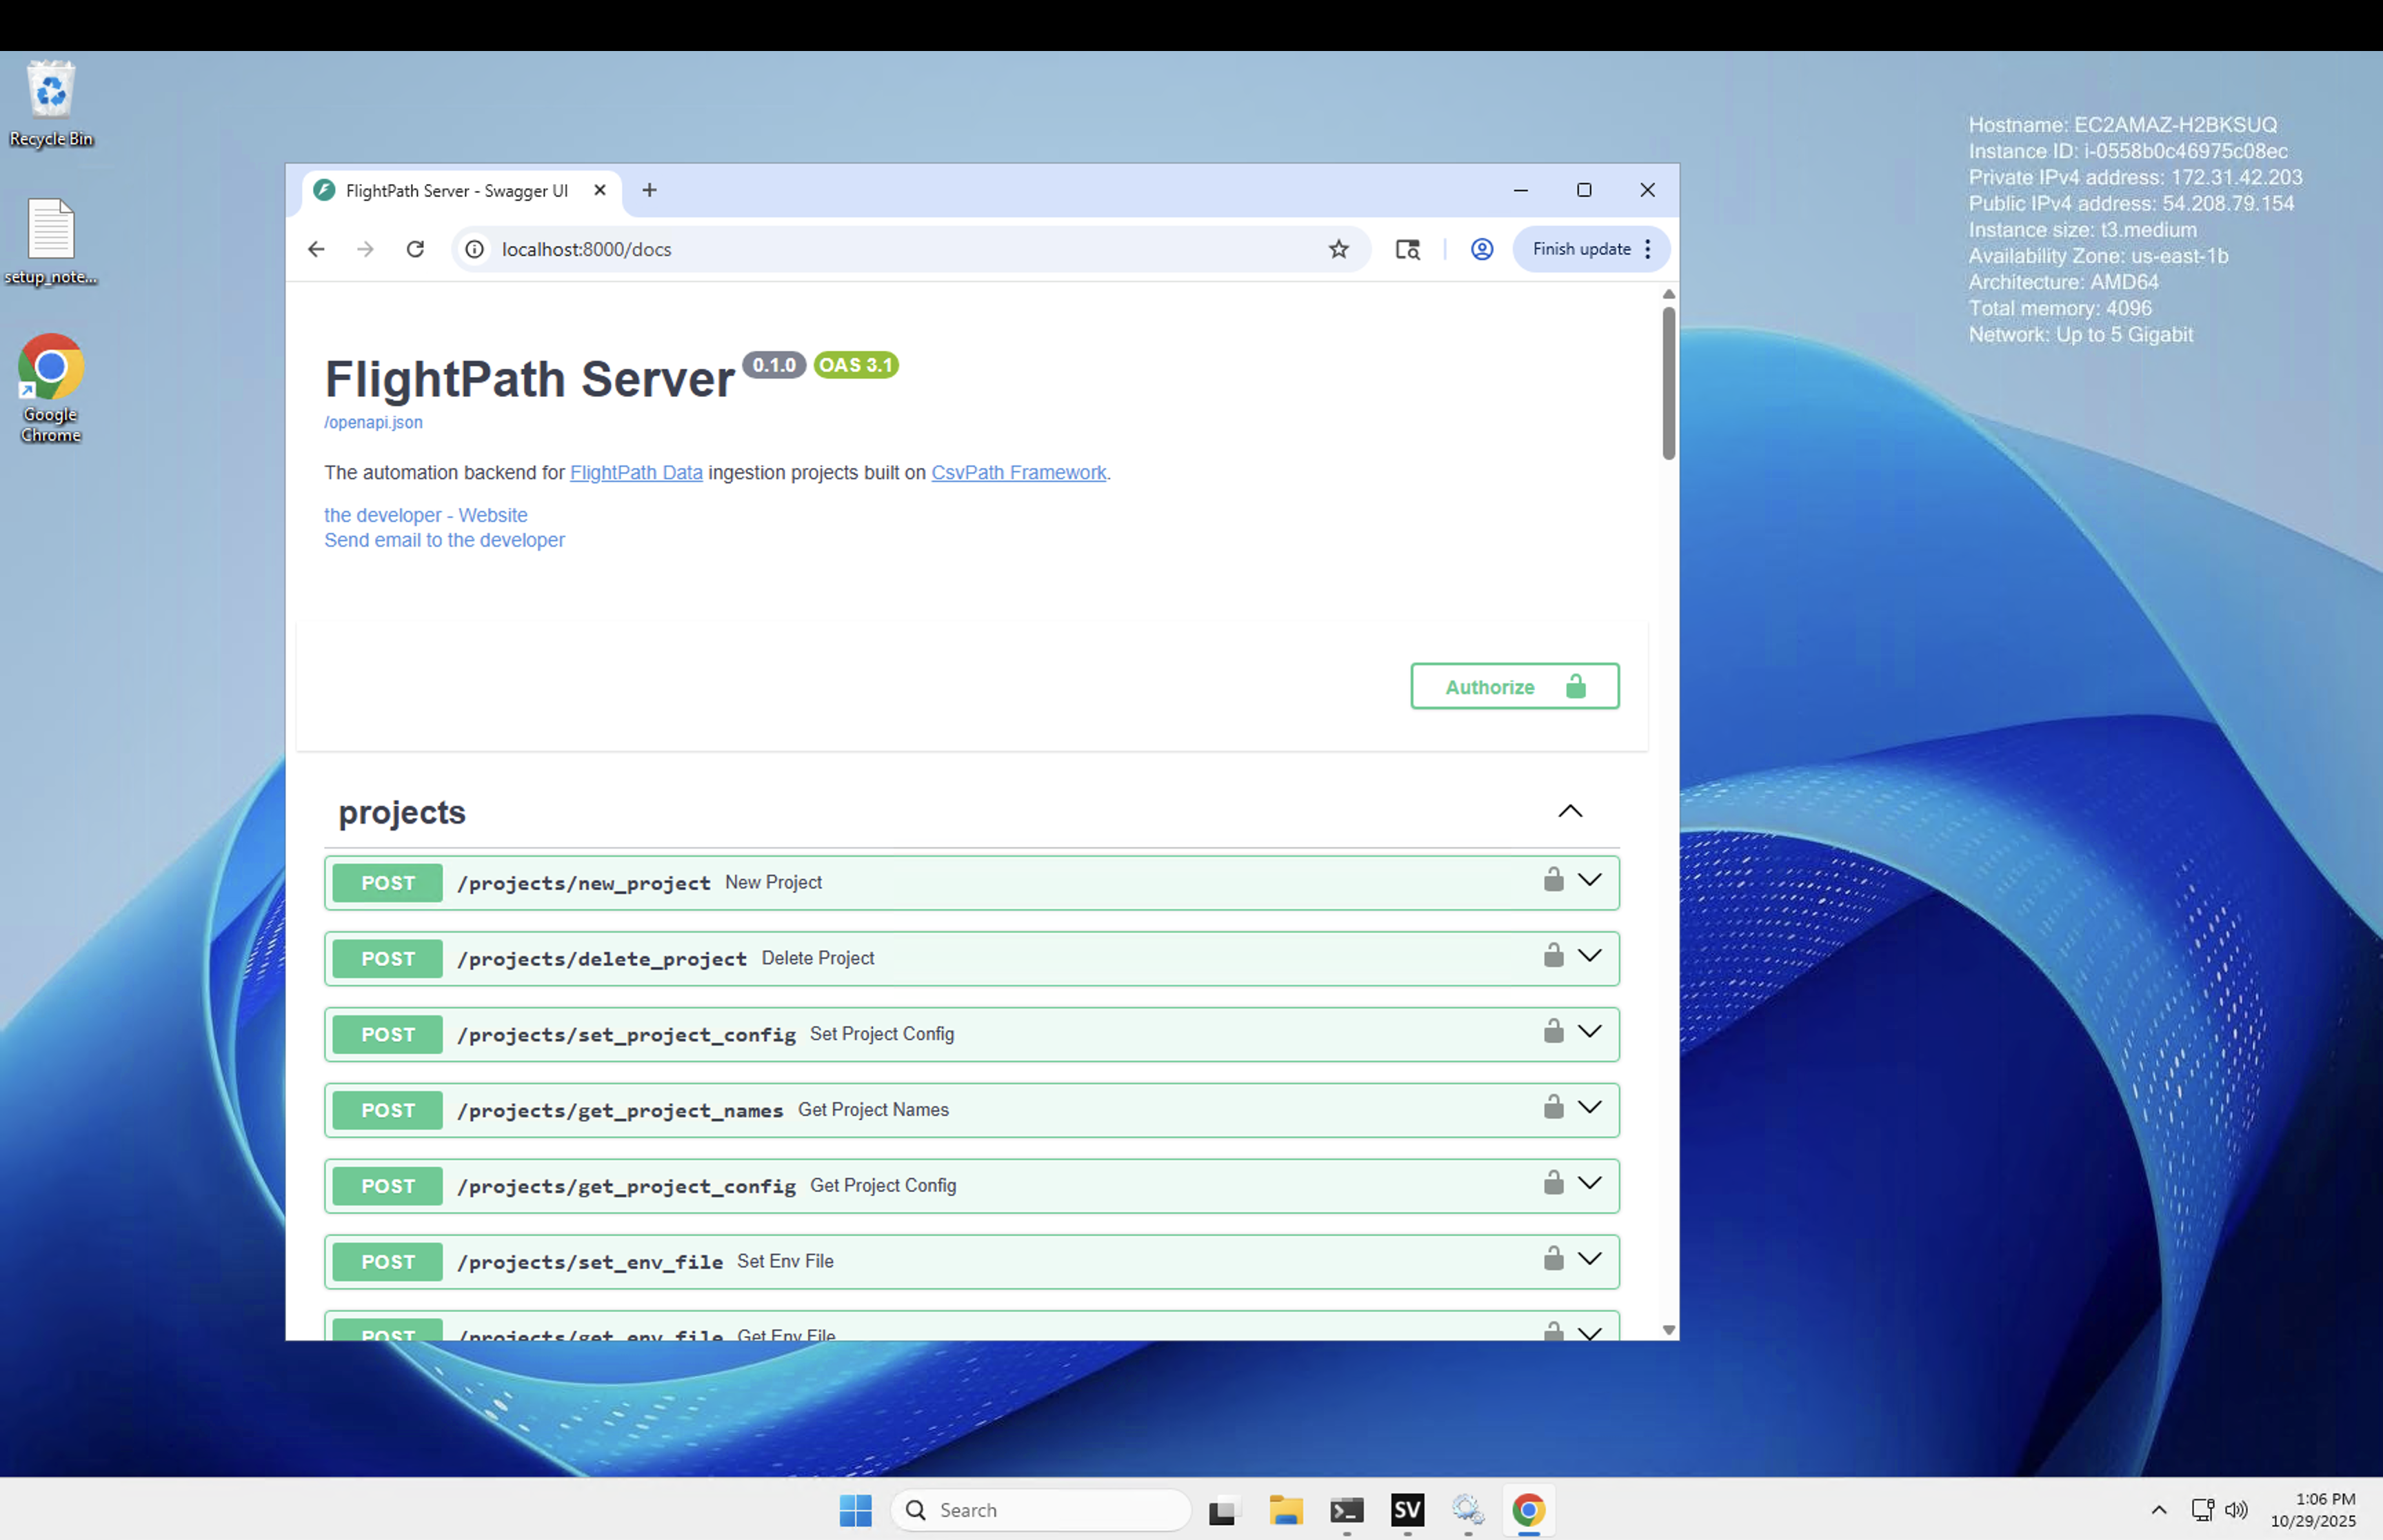The width and height of the screenshot is (2383, 1540).
Task: Follow the CsvPath Framework link
Action: coord(1018,472)
